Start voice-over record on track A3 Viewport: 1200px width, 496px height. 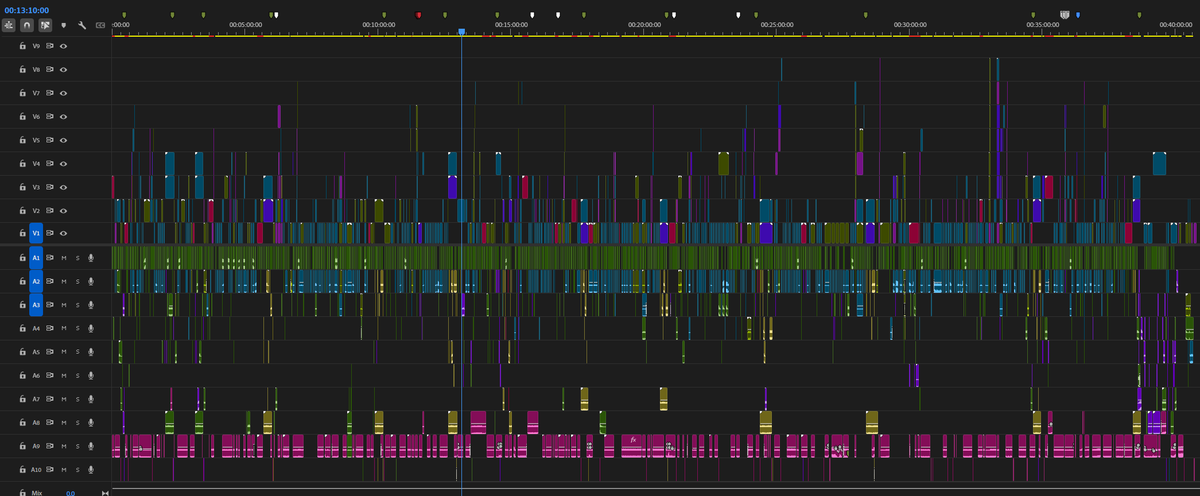(91, 304)
